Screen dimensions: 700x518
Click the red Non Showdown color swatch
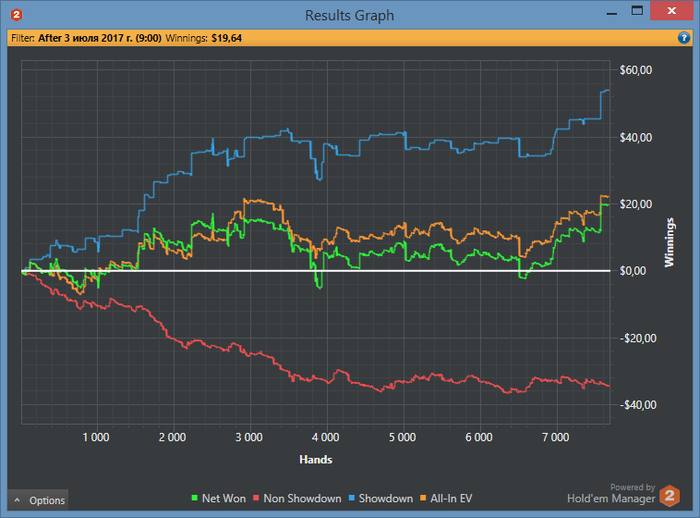tap(256, 498)
